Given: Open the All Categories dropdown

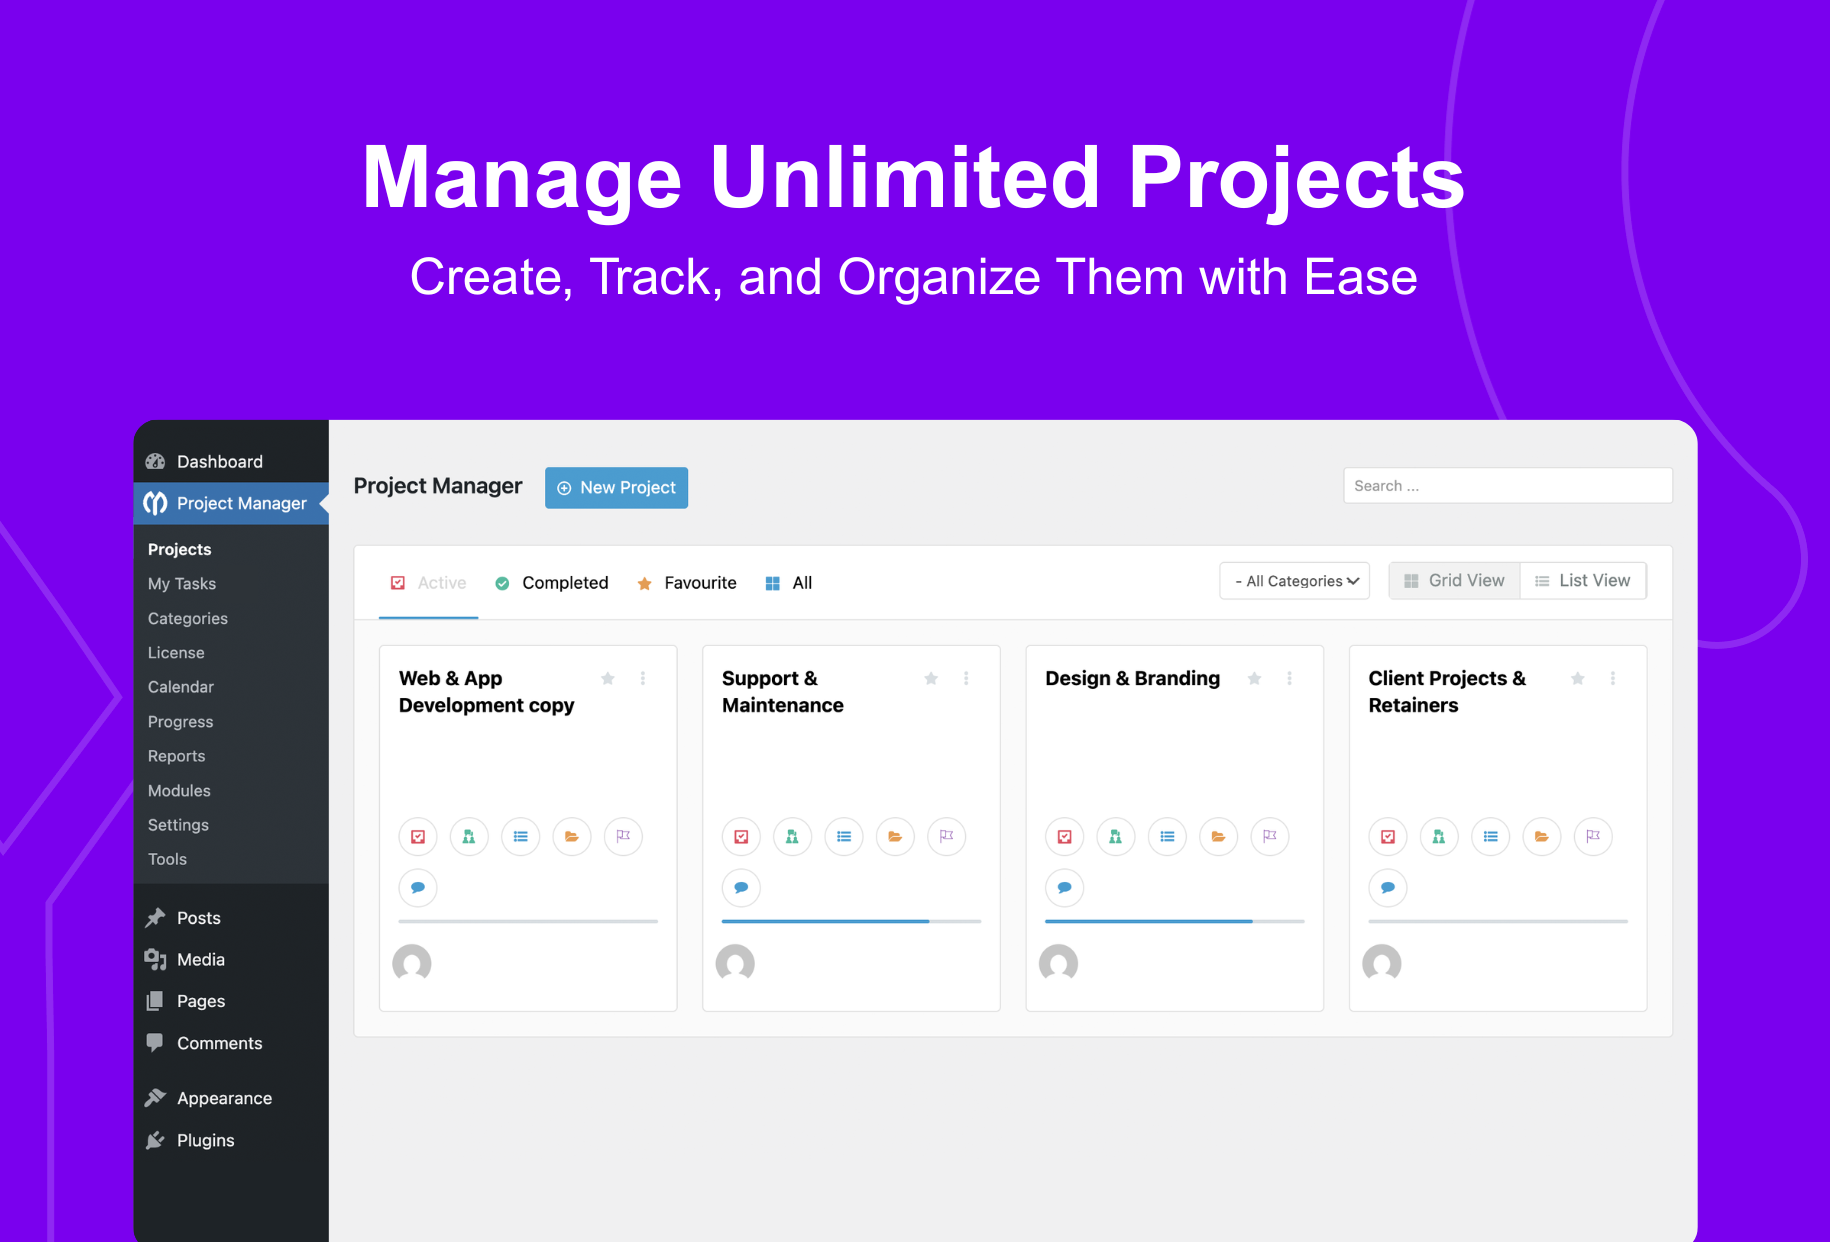Looking at the screenshot, I should 1294,580.
